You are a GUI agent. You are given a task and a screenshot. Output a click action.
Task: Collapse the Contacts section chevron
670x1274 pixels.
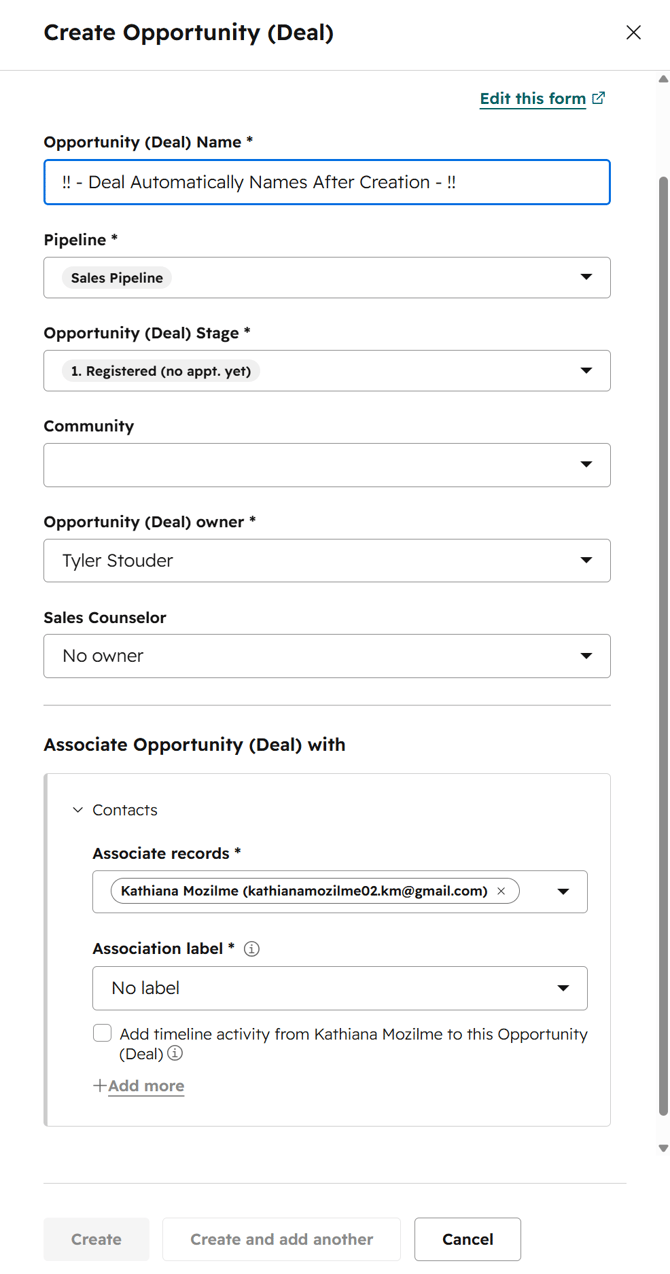click(78, 810)
